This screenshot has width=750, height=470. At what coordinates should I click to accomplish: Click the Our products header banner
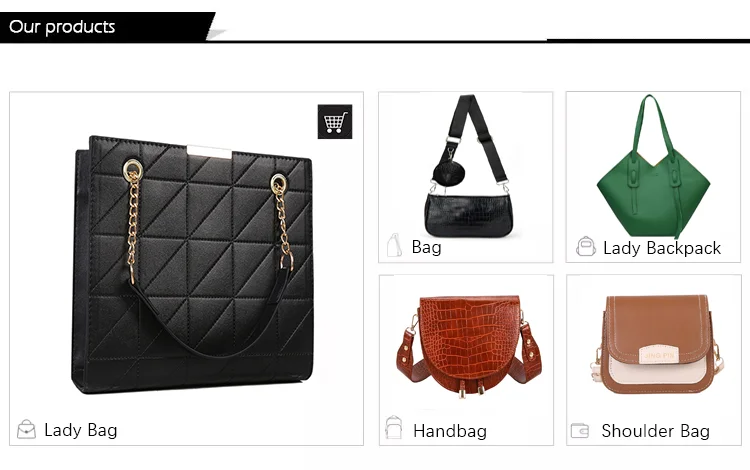[x=108, y=27]
